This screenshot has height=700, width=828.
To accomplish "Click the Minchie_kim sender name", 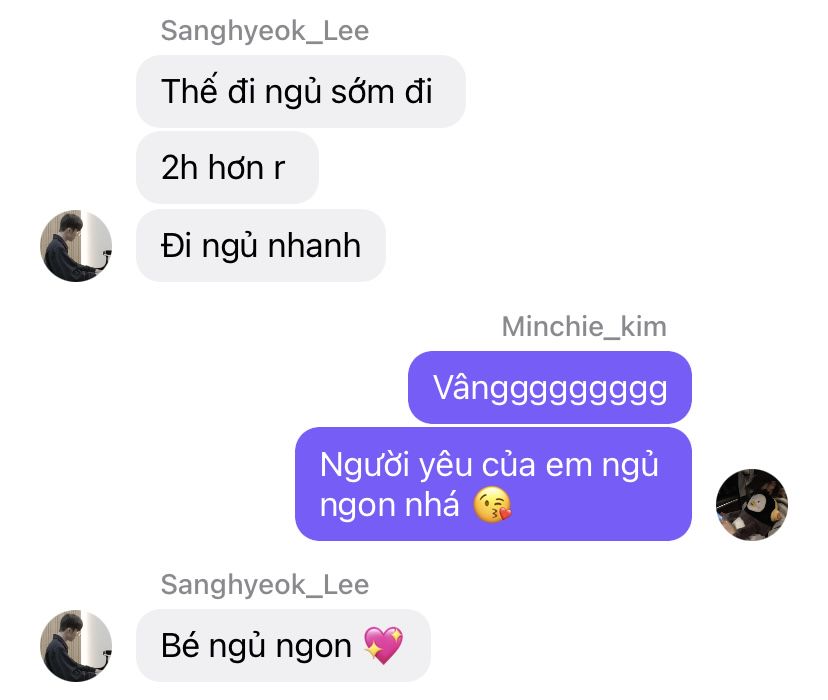I will (x=584, y=326).
